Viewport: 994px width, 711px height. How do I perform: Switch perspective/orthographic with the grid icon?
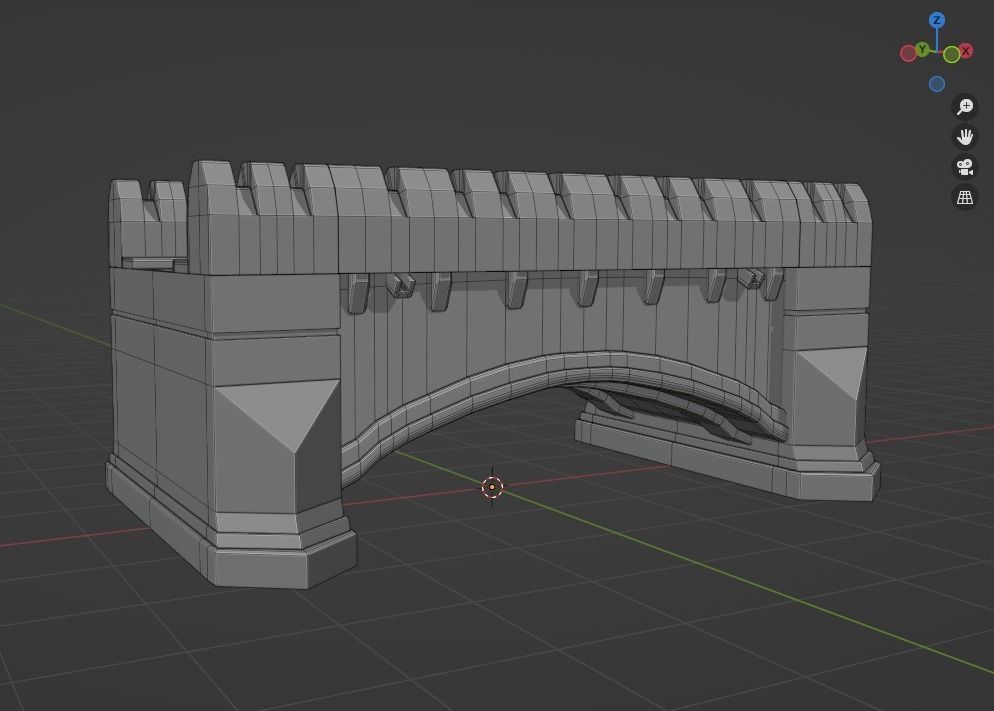[x=965, y=197]
